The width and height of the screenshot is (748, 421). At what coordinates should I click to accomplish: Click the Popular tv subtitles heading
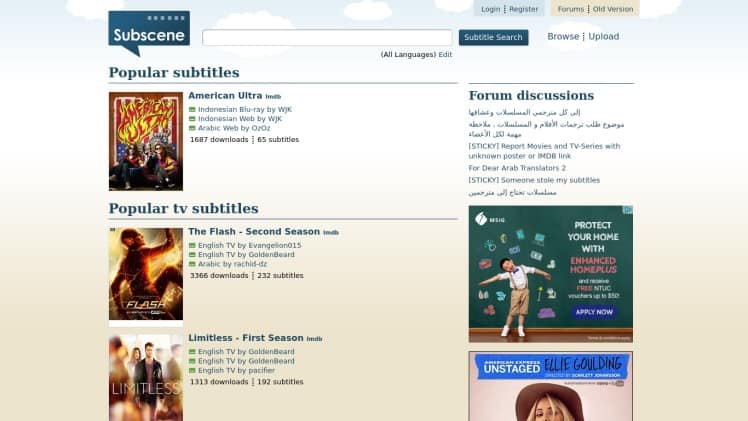(x=184, y=208)
